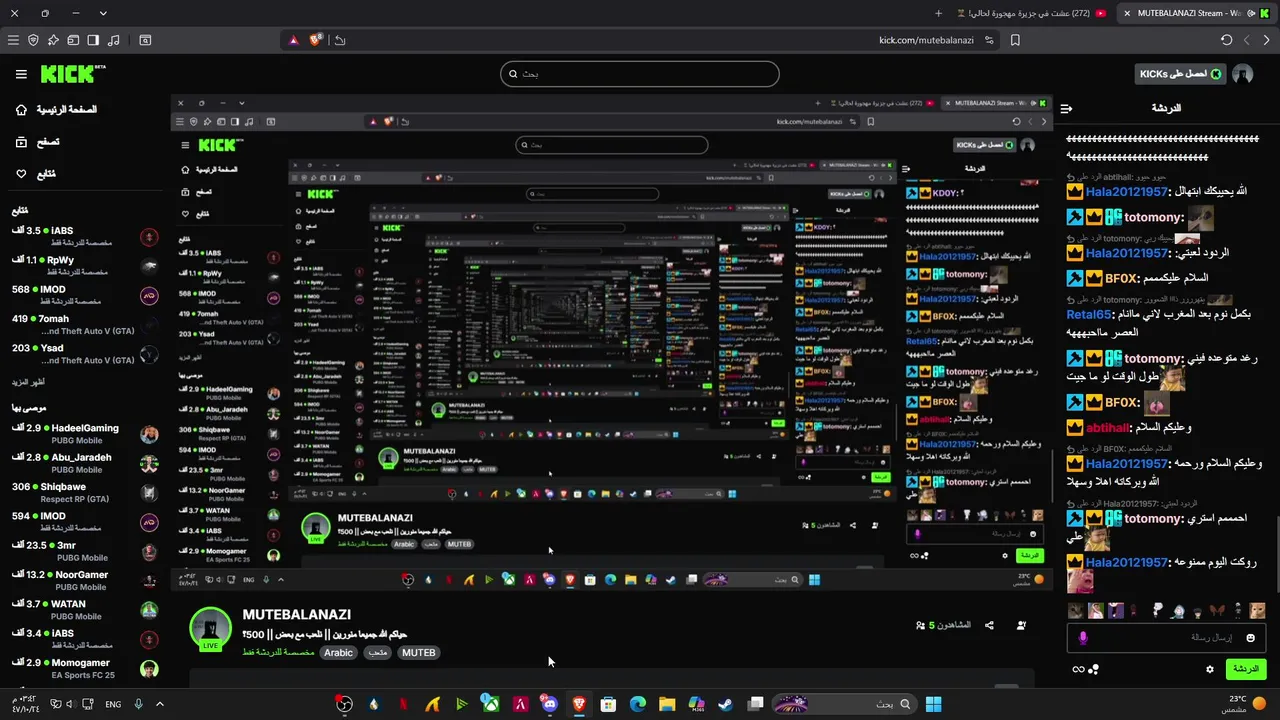This screenshot has height=720, width=1280.
Task: Click the Brave Shields lion icon
Action: (x=316, y=40)
